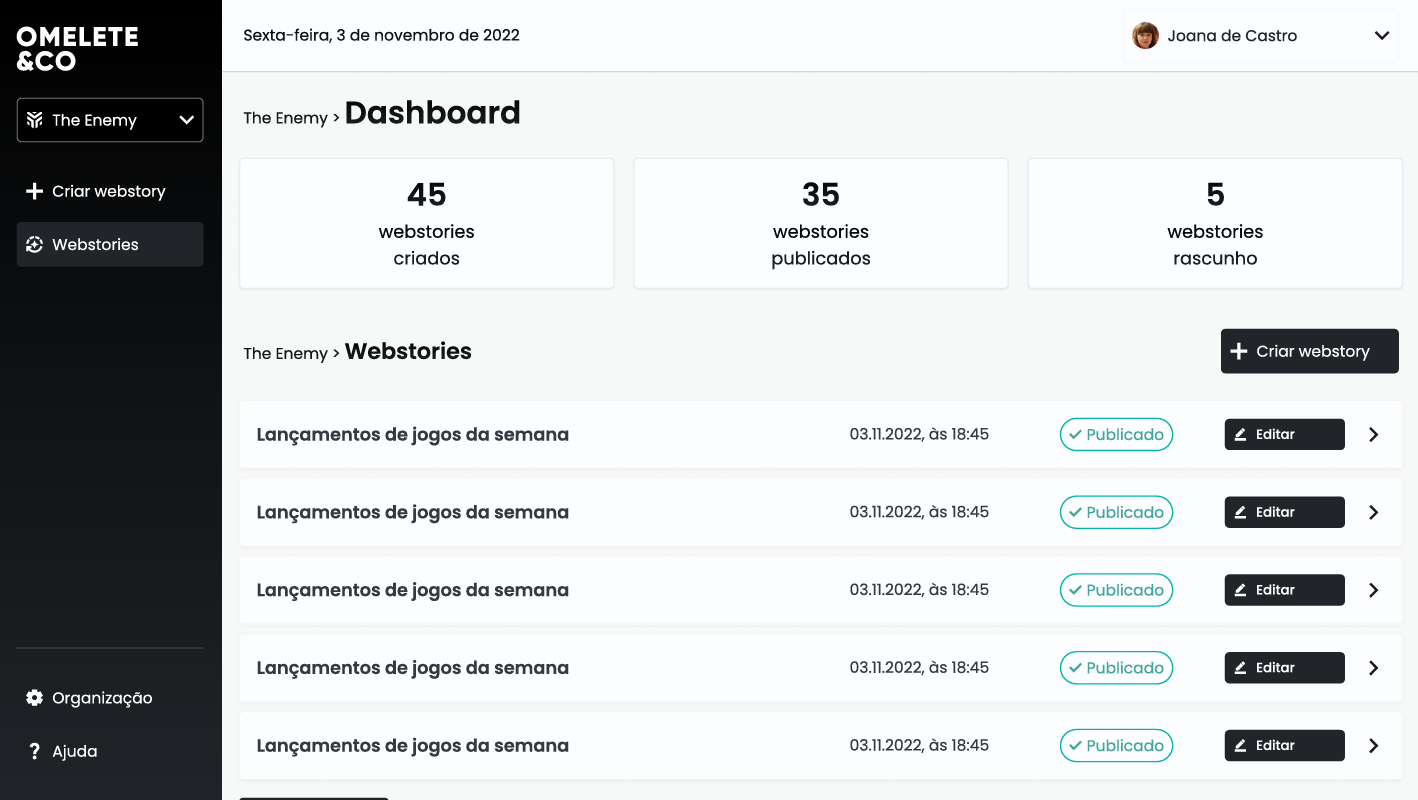
Task: Toggle the Publicado status on the second webstory
Action: point(1116,512)
